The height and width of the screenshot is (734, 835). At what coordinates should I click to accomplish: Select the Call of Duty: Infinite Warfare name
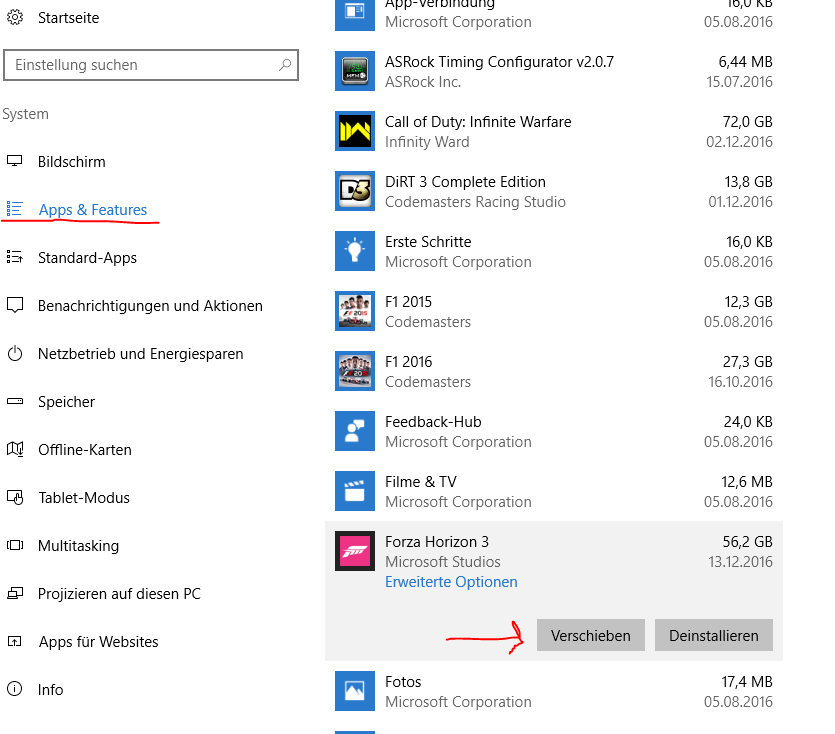[478, 122]
